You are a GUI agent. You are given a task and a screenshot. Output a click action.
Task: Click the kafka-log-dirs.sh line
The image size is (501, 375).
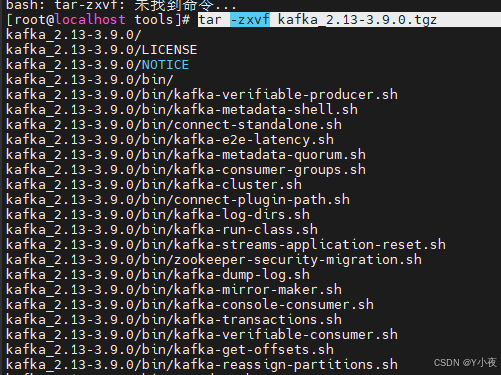[x=158, y=215]
